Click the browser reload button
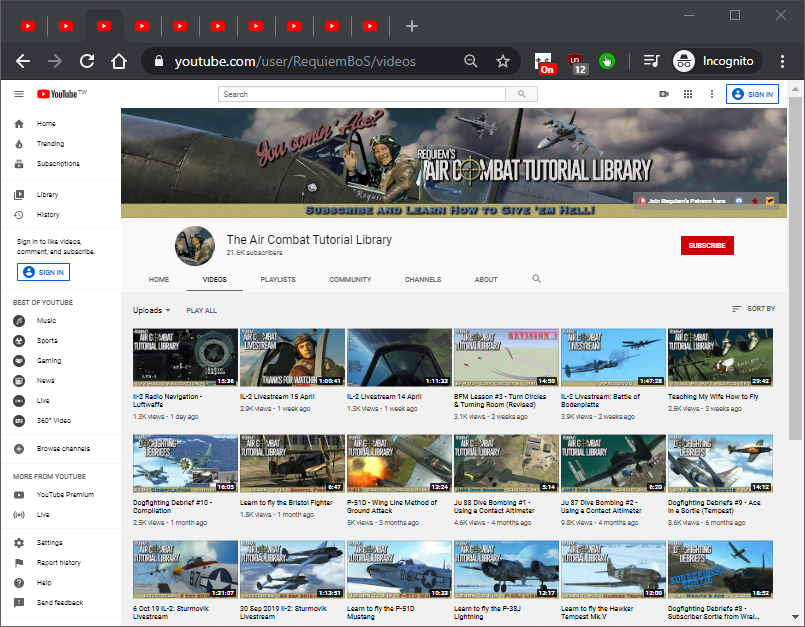The image size is (805, 627). [x=87, y=61]
